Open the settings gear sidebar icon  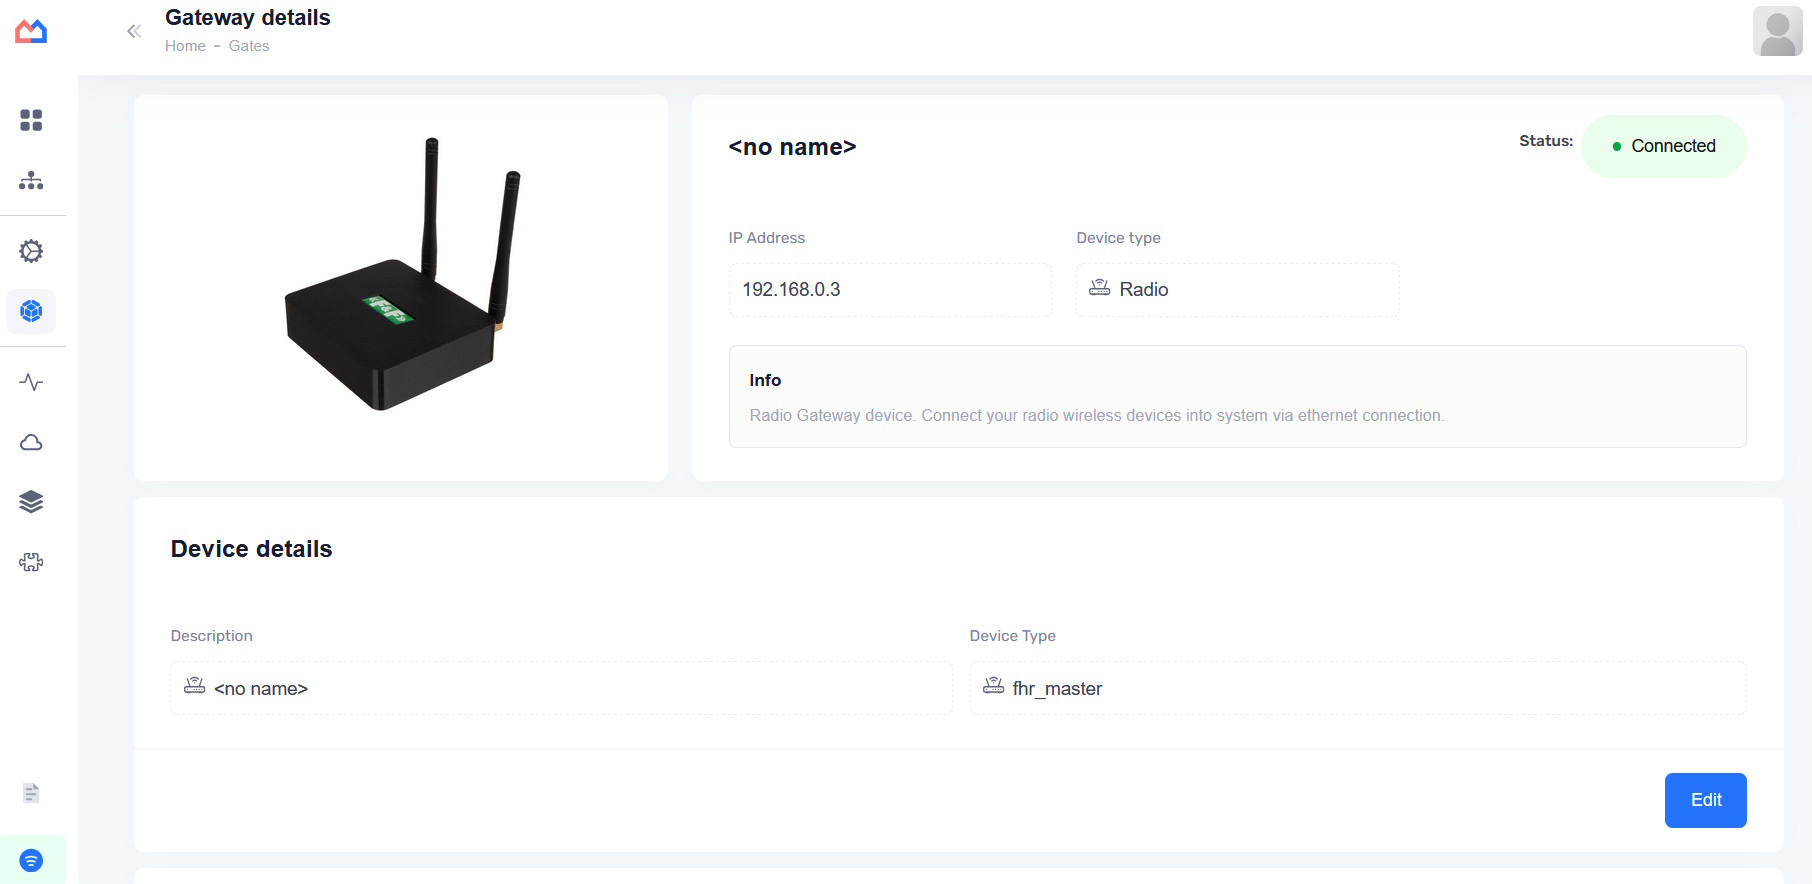pyautogui.click(x=31, y=251)
